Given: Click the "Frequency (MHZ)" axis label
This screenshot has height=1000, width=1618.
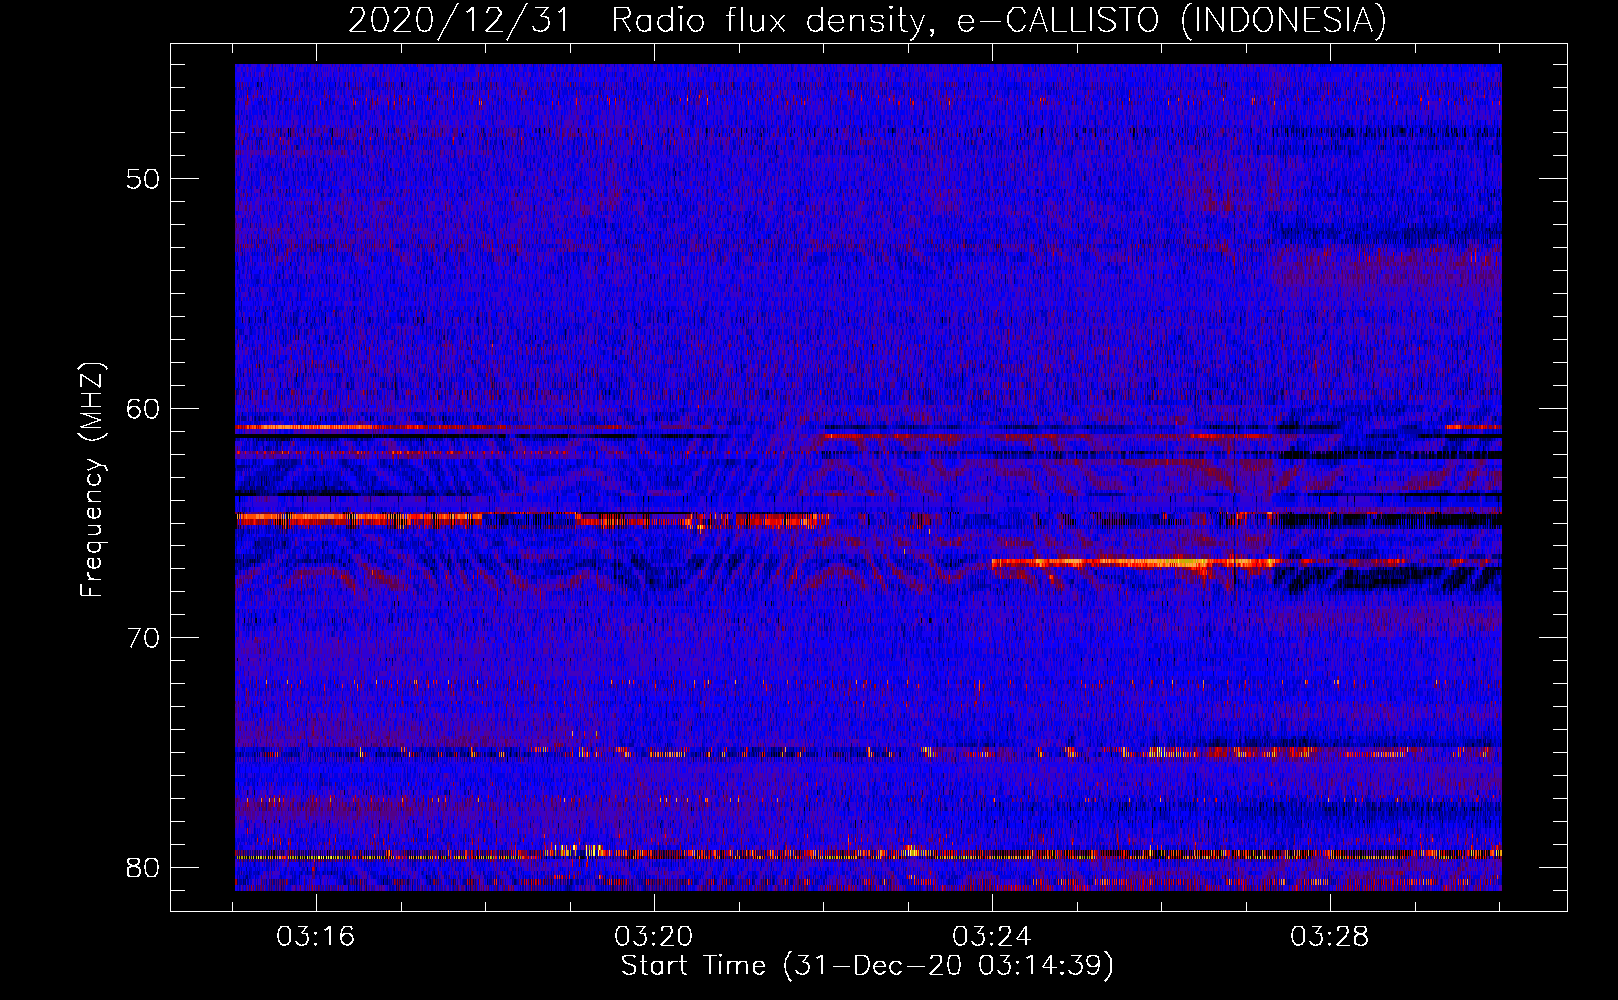Looking at the screenshot, I should [x=92, y=480].
